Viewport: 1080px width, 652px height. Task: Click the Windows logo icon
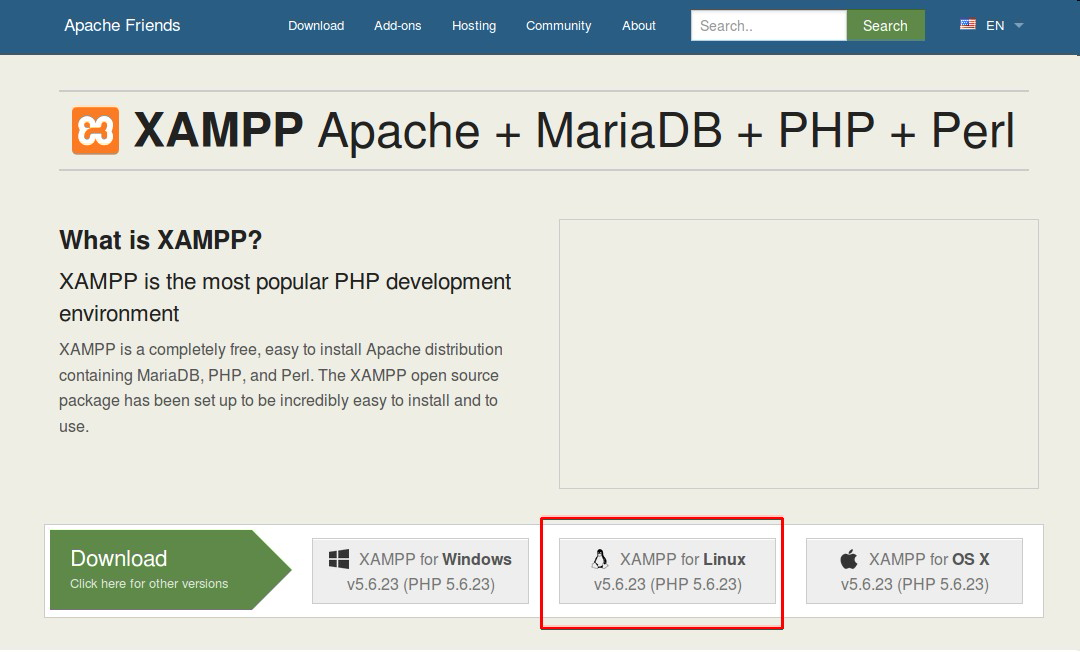[339, 559]
